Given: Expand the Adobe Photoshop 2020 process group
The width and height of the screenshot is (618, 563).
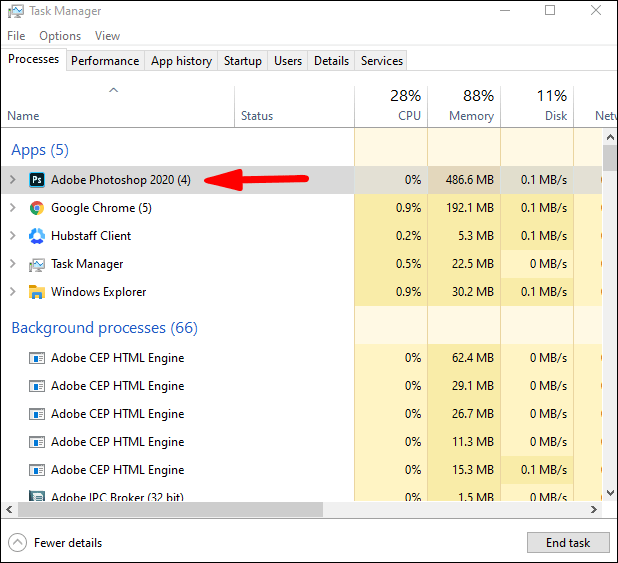Looking at the screenshot, I should pos(13,180).
